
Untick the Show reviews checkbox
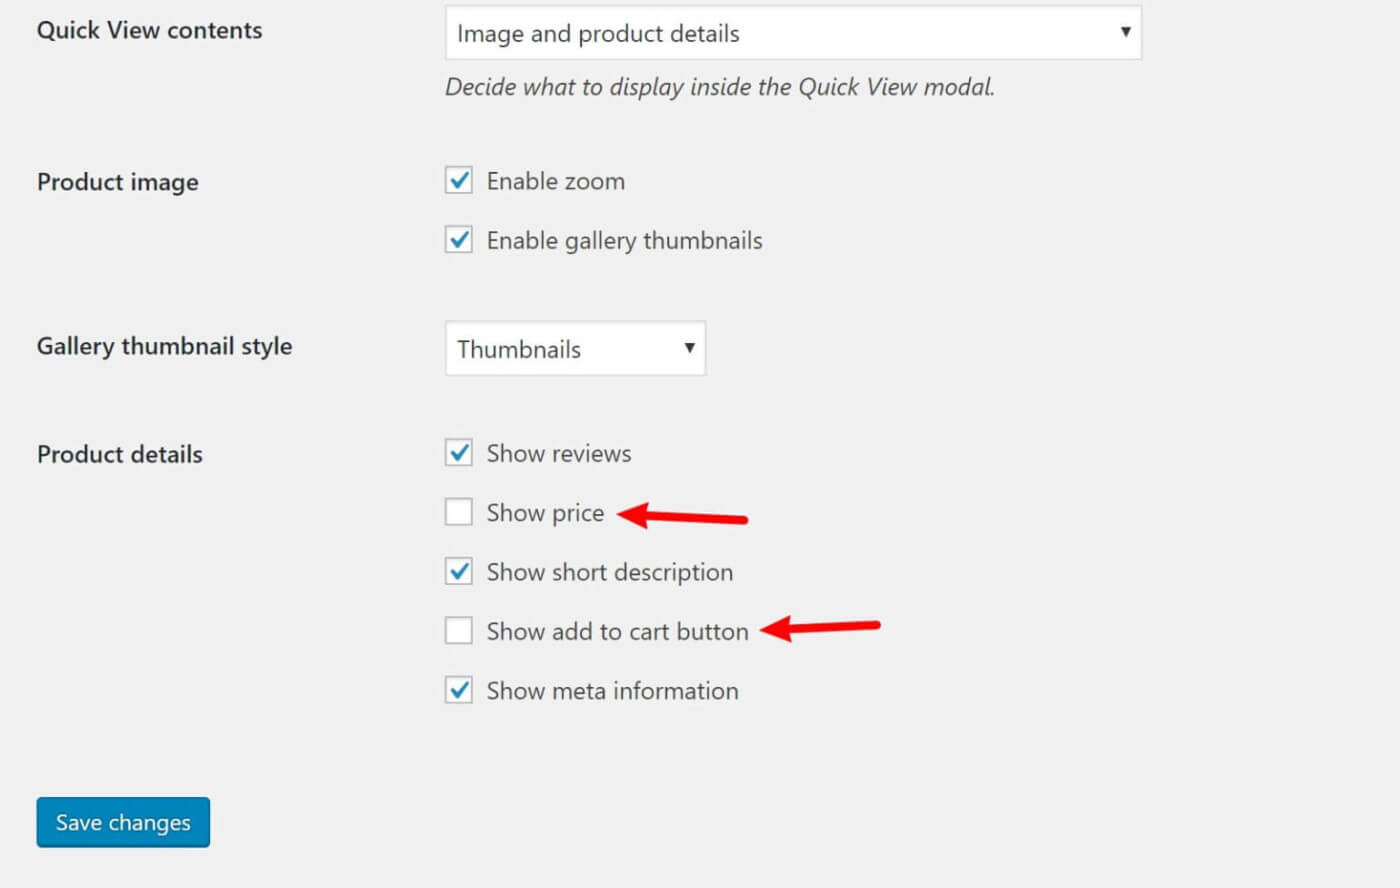pos(459,453)
